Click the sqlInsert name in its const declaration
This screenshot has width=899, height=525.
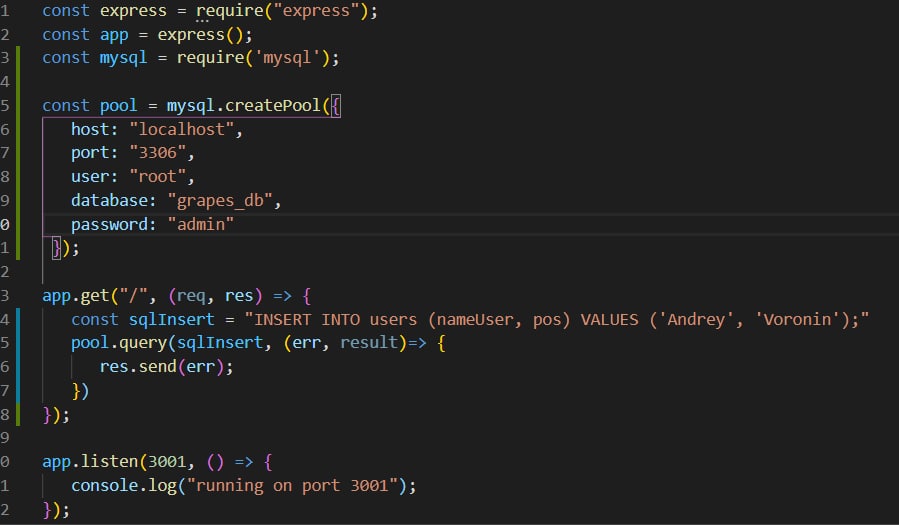point(171,319)
